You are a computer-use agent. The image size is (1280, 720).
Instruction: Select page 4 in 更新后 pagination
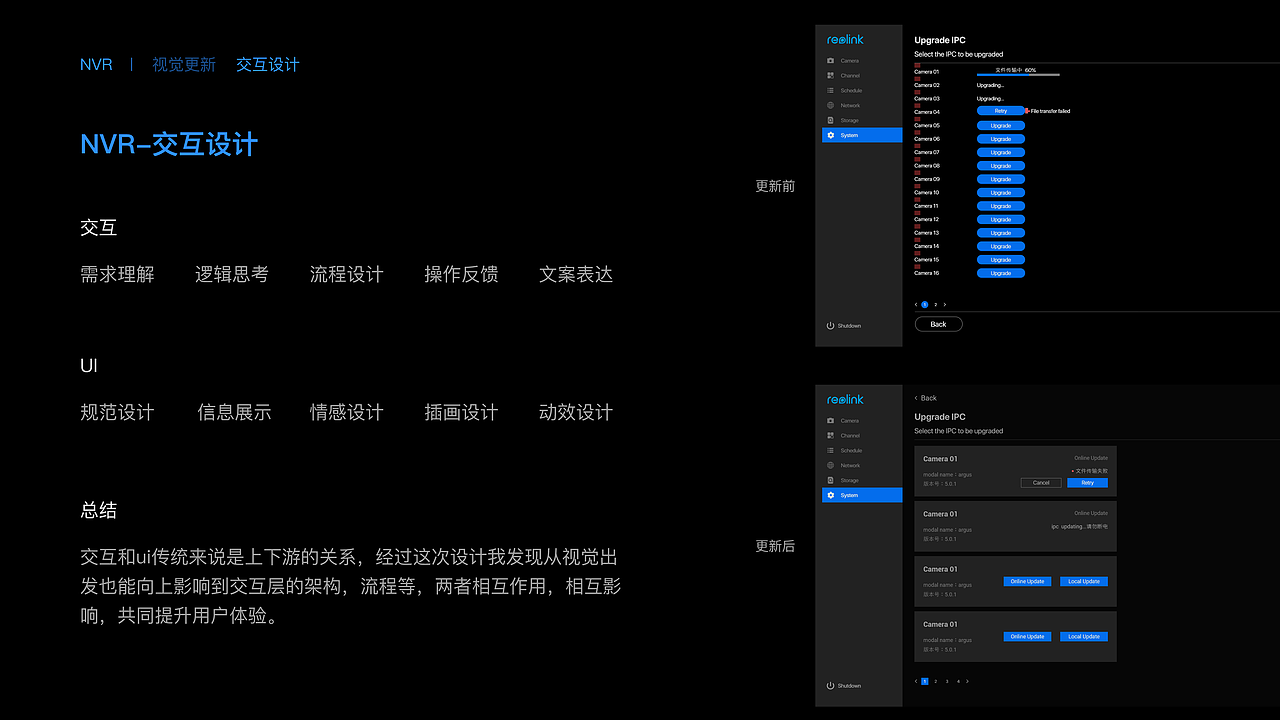958,681
